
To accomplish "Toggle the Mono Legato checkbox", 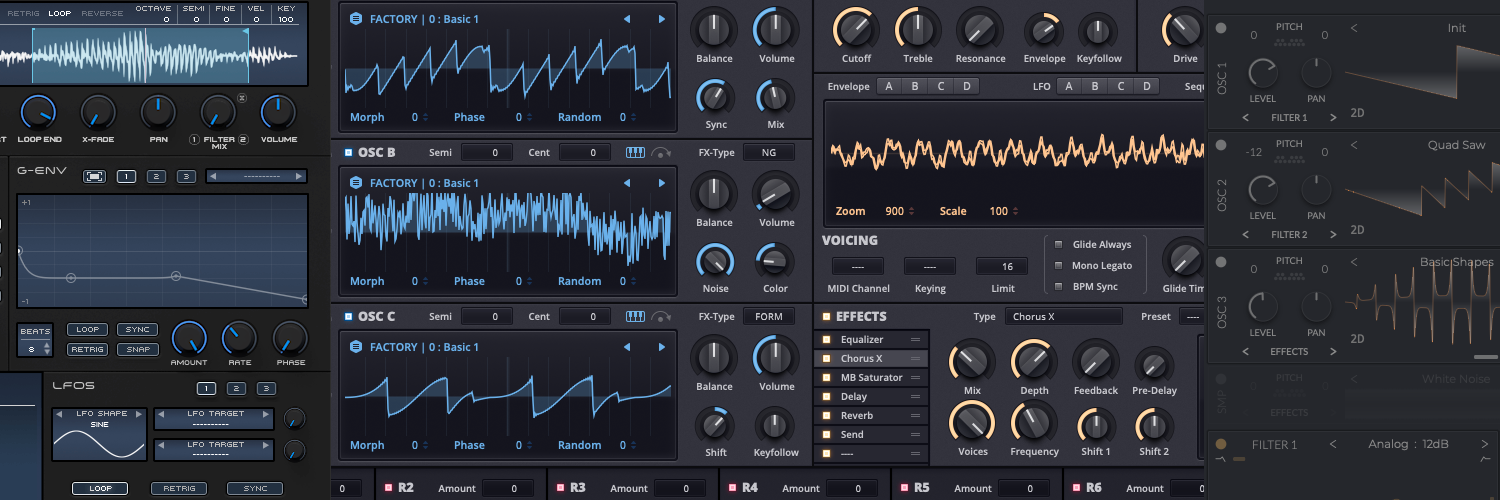I will [1059, 266].
